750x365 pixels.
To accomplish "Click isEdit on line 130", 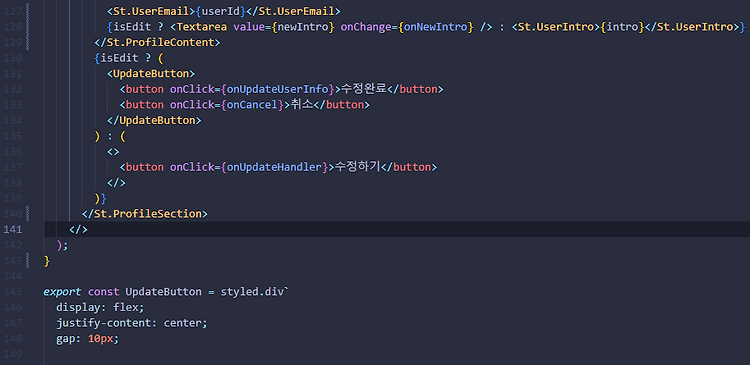I will coord(119,58).
